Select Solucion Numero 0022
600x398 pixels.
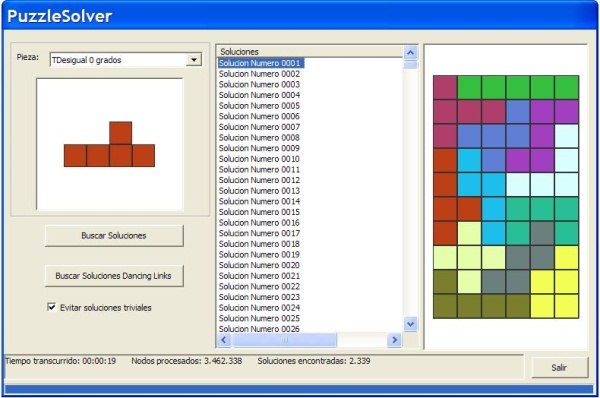click(259, 287)
